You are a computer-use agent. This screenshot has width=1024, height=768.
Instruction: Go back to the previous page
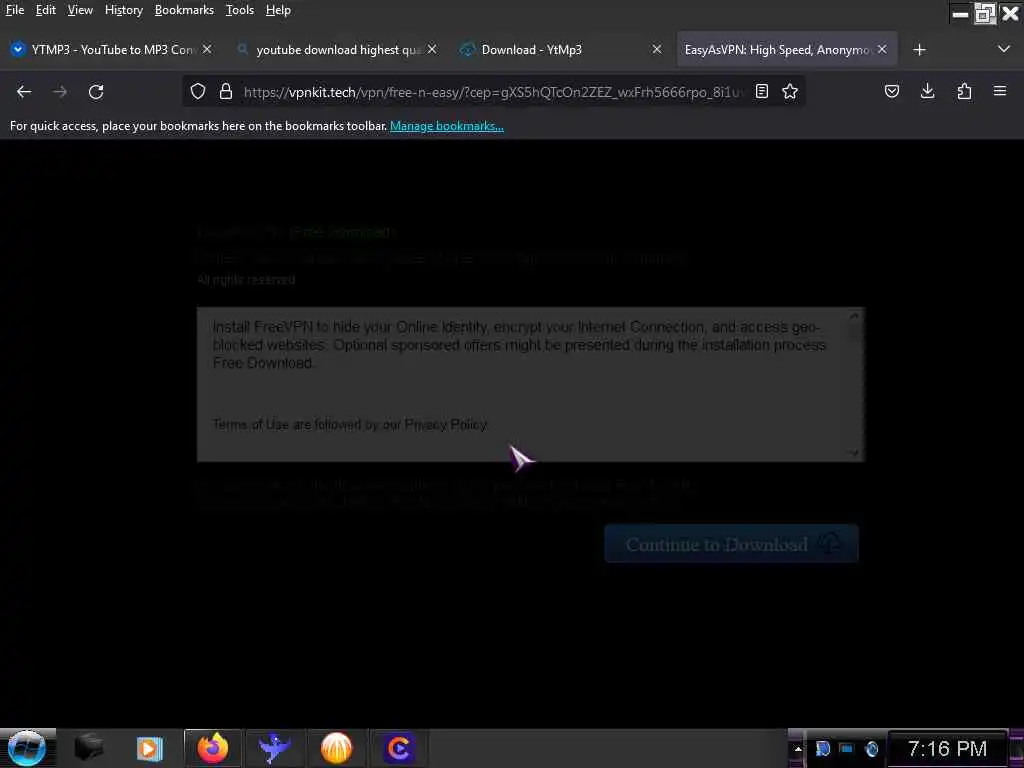(x=24, y=92)
